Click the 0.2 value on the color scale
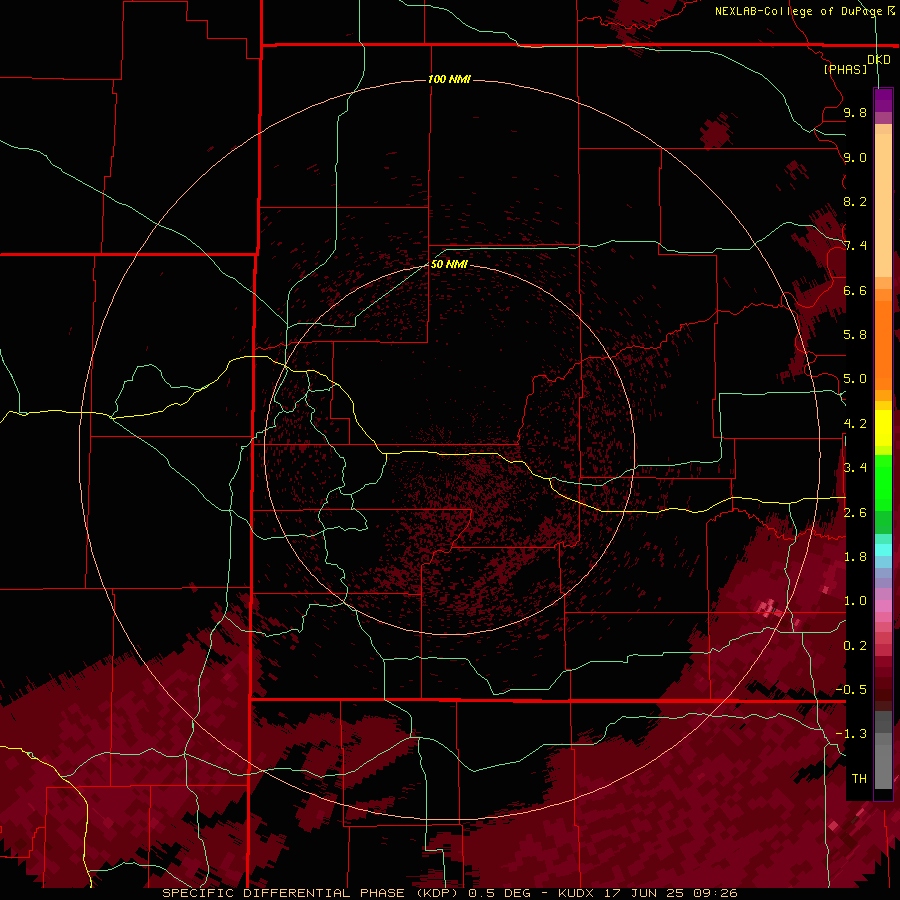 [855, 646]
